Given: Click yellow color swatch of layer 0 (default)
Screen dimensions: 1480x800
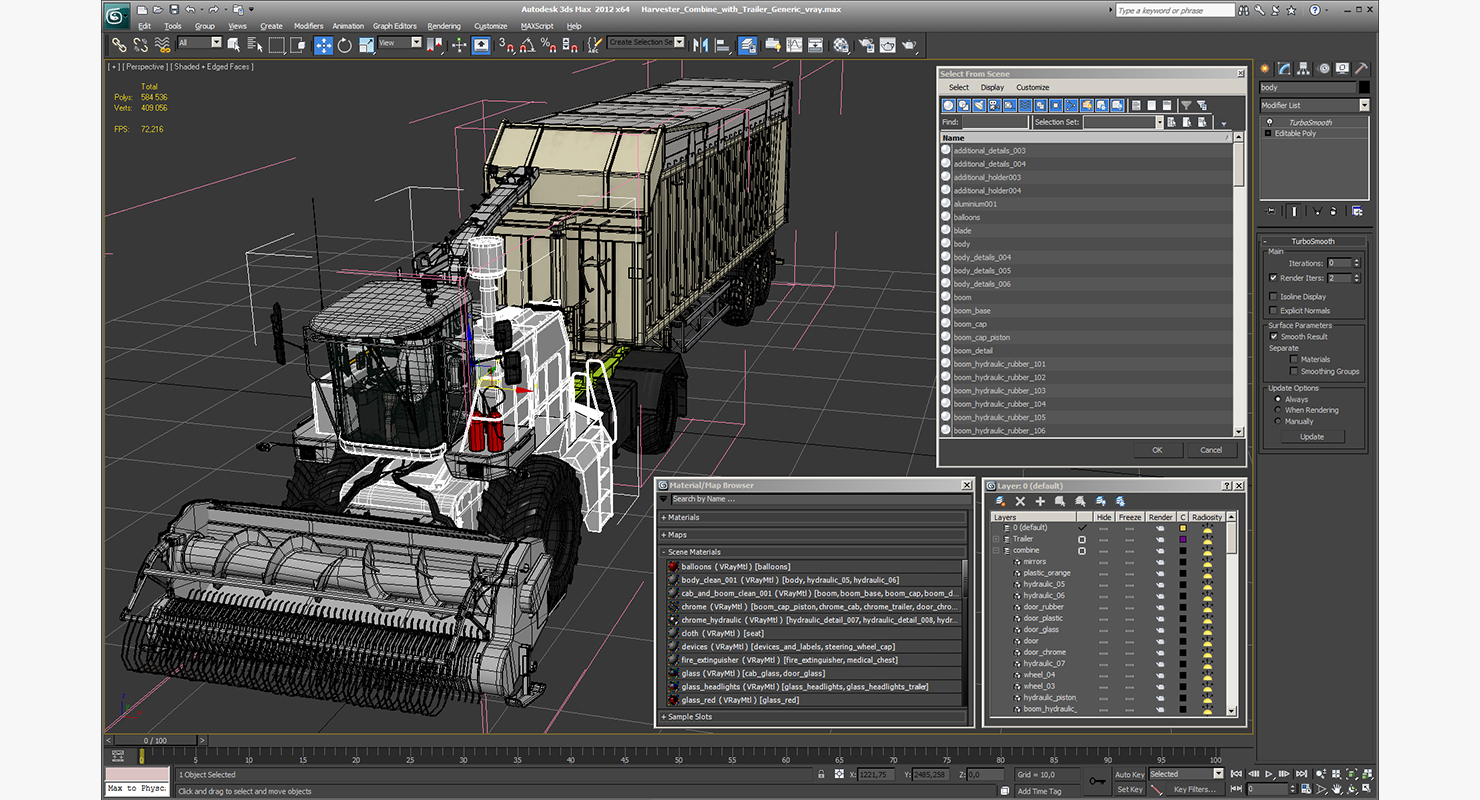Looking at the screenshot, I should [1183, 528].
